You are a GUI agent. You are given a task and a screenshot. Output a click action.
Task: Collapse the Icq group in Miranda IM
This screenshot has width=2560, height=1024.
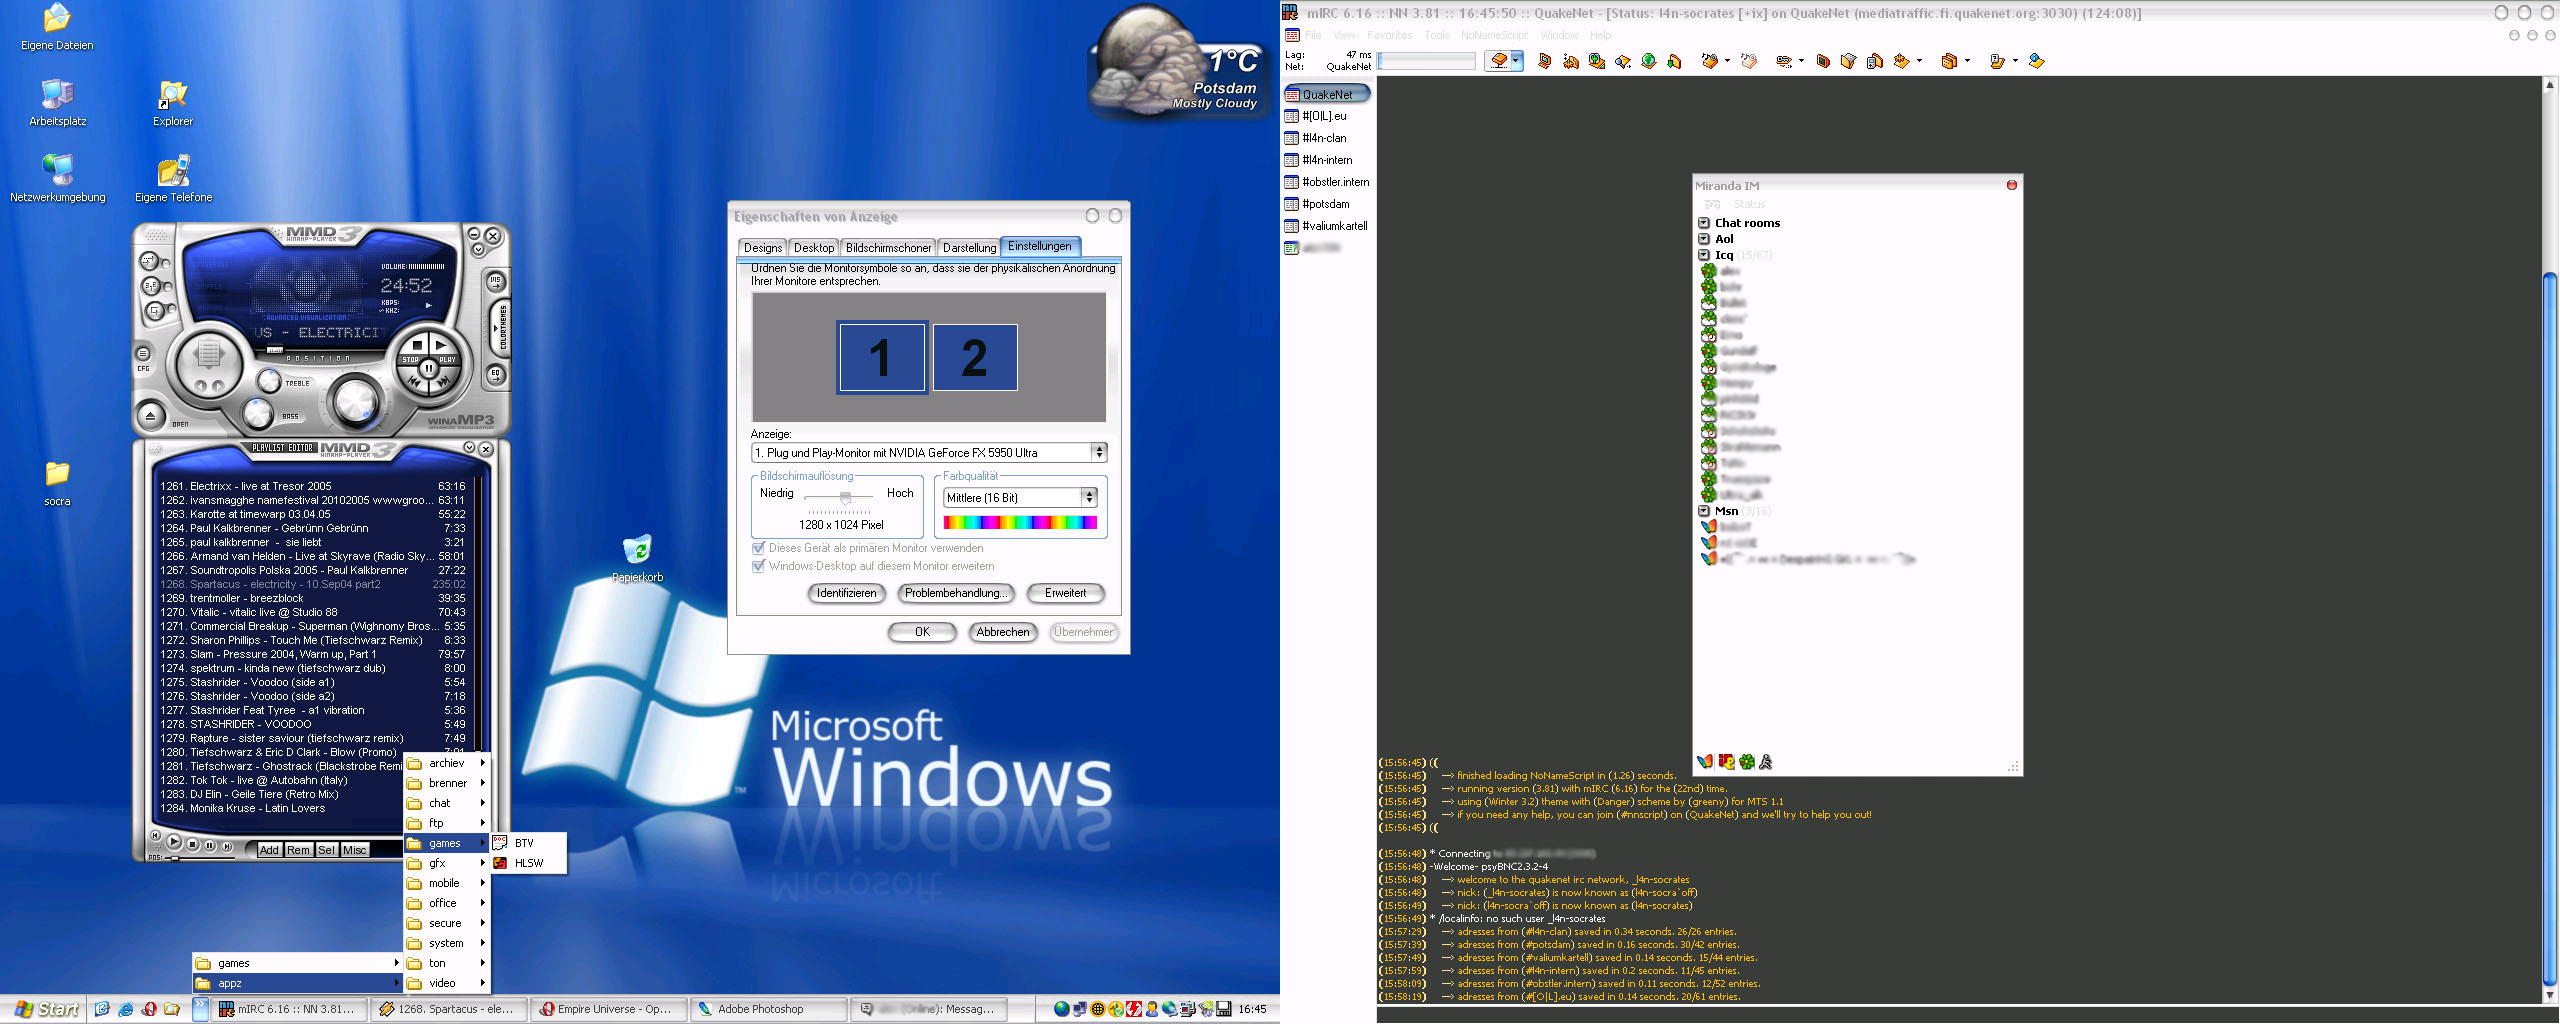pyautogui.click(x=1704, y=255)
